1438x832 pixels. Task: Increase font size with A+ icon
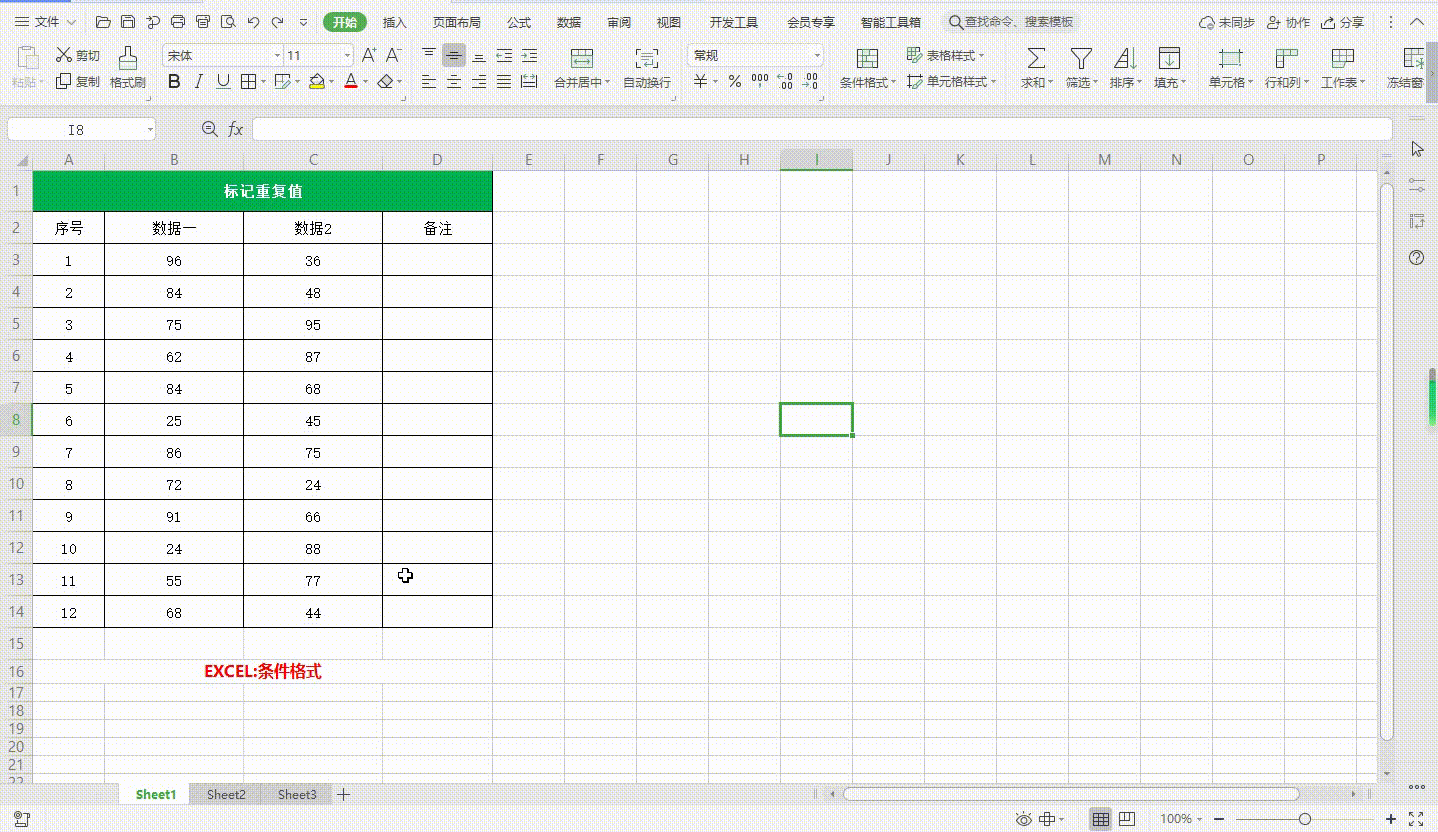coord(369,56)
